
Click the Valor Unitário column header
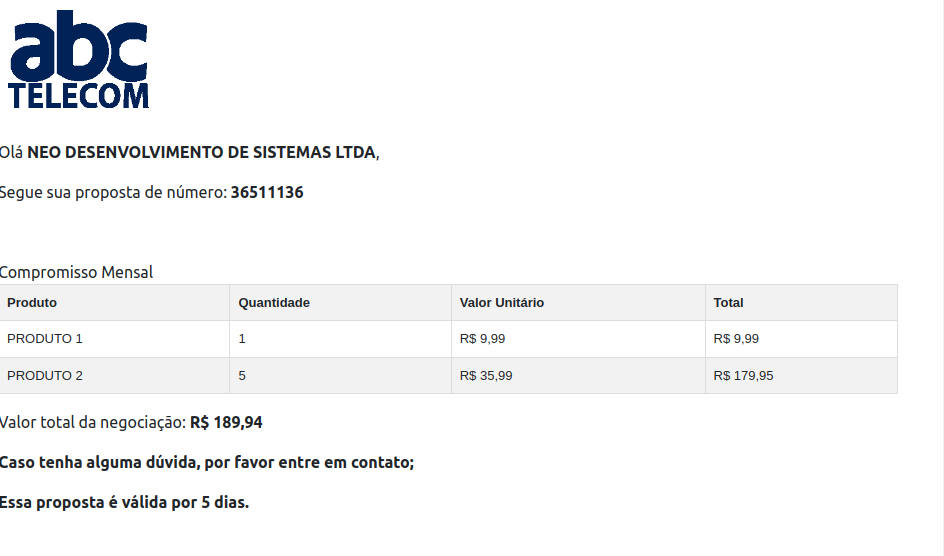click(x=502, y=303)
